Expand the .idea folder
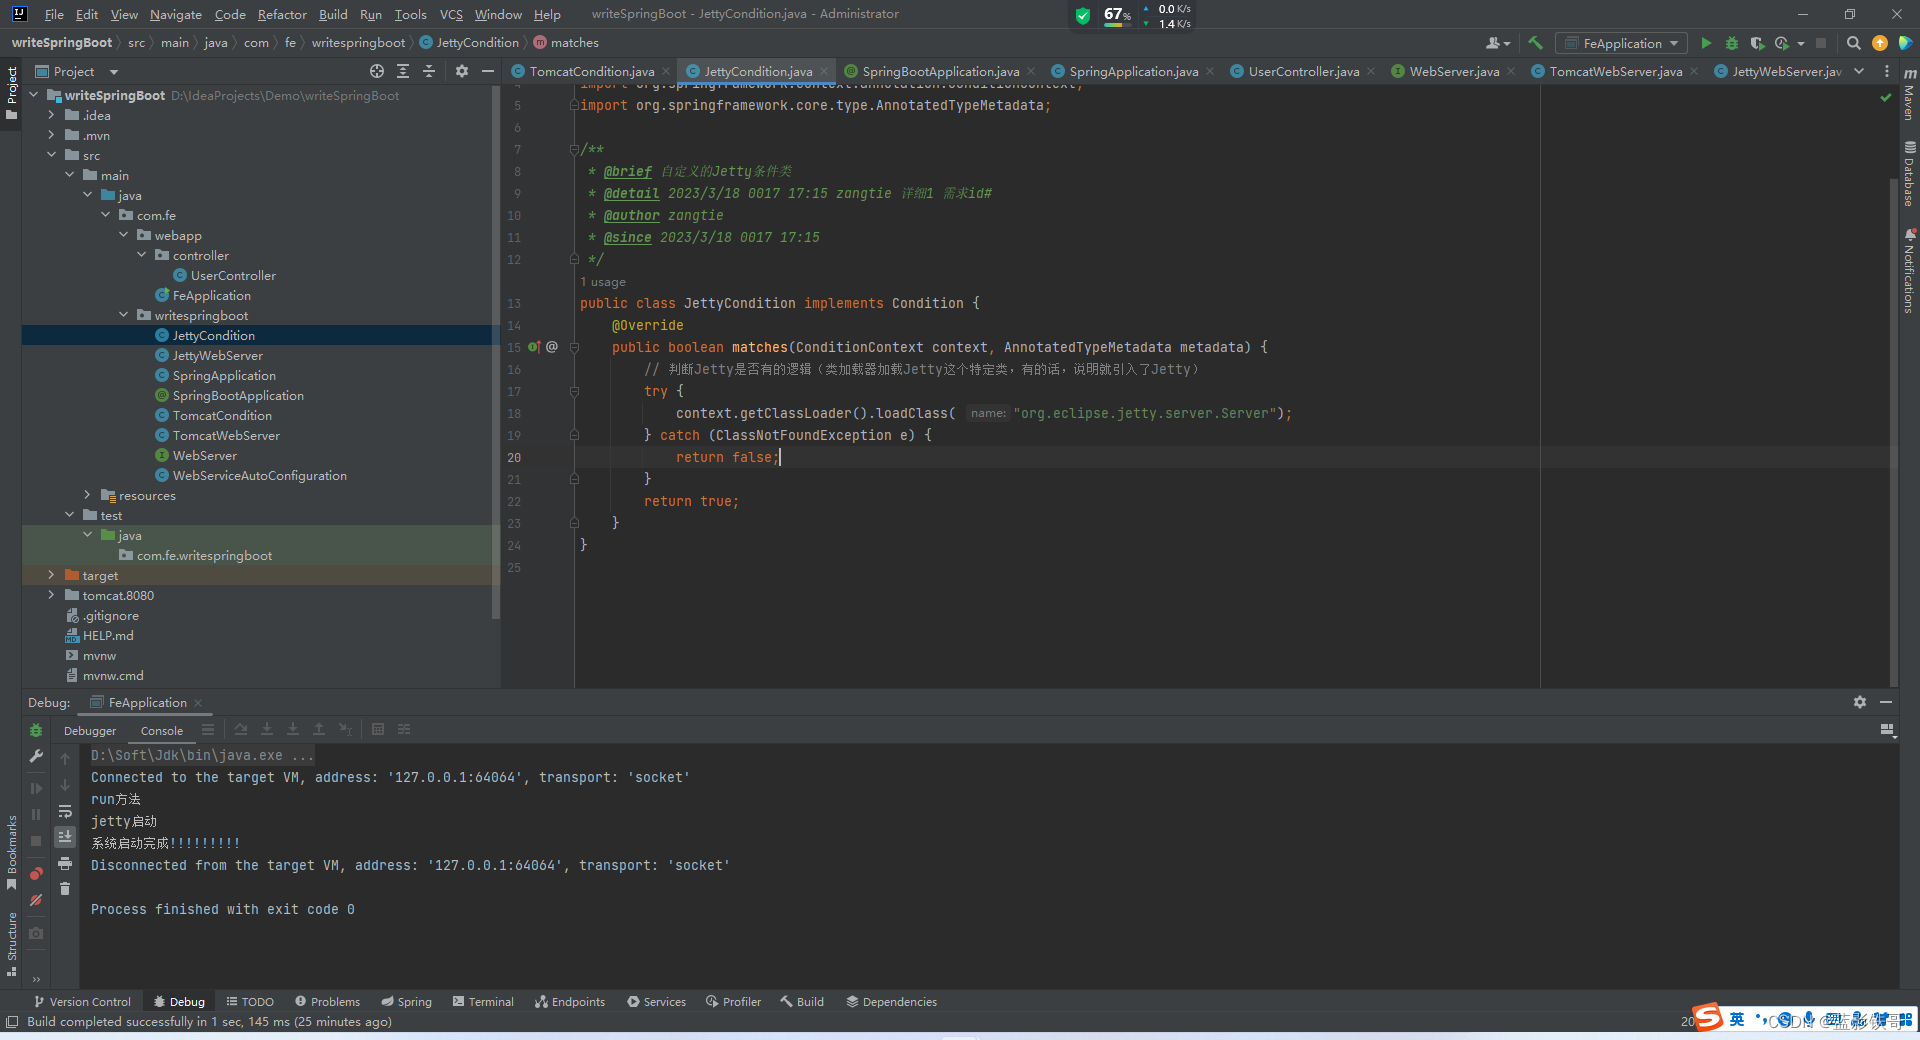The image size is (1920, 1040). (51, 115)
